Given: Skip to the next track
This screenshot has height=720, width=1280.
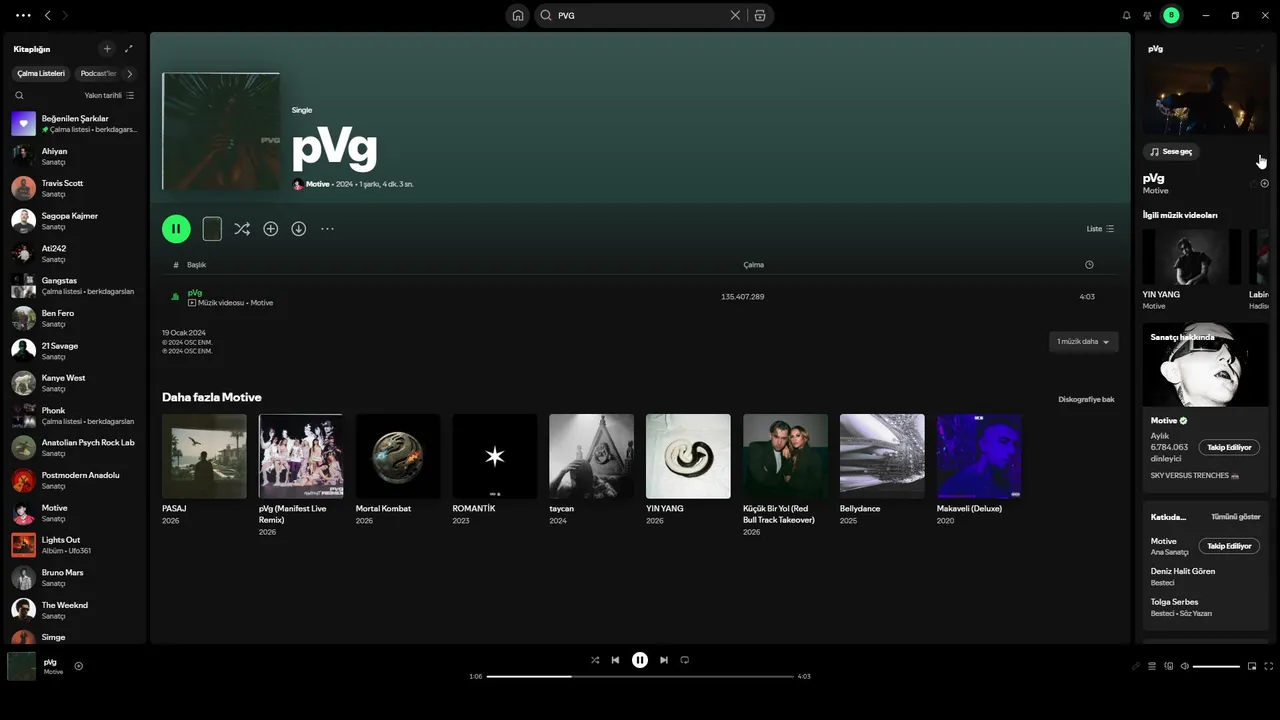Looking at the screenshot, I should tap(664, 660).
